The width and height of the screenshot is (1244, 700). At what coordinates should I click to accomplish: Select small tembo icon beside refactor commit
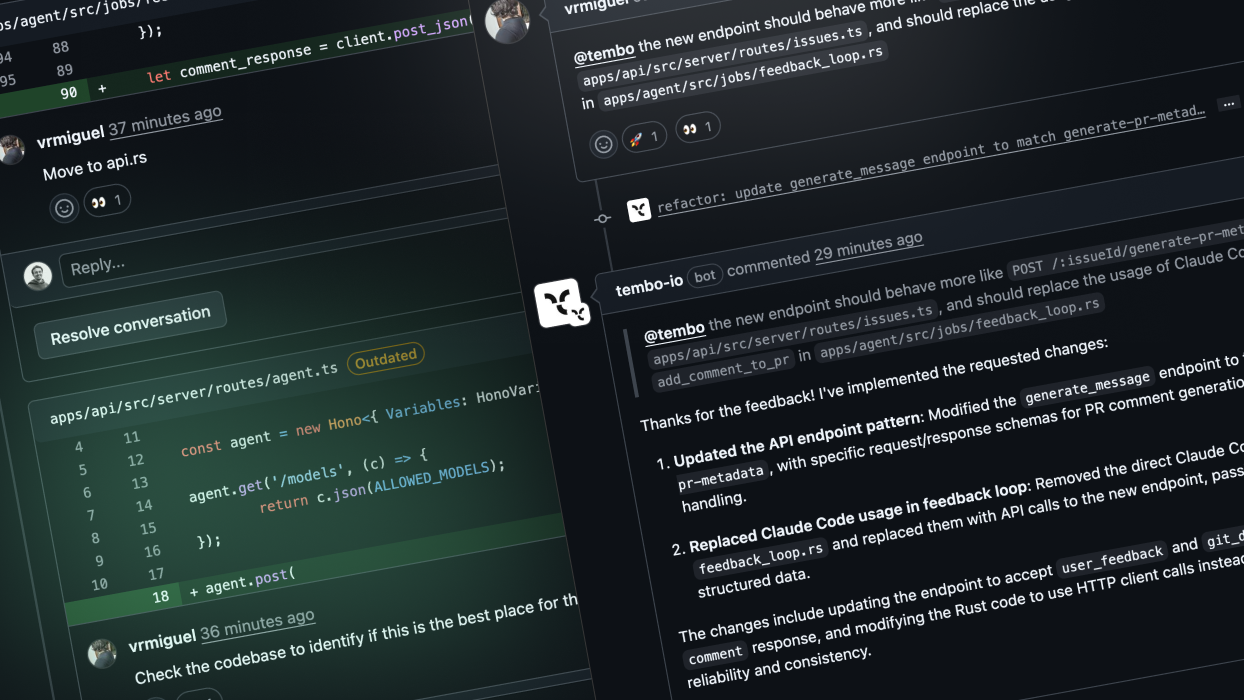tap(639, 209)
